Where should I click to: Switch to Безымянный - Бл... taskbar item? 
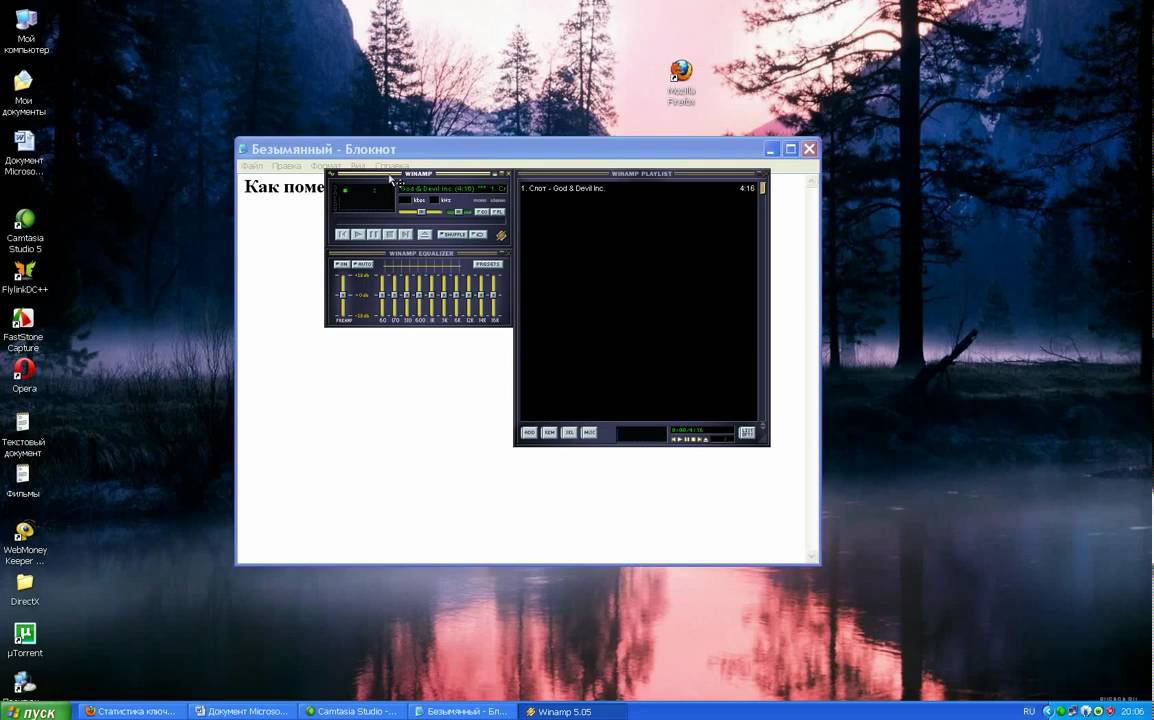point(463,711)
